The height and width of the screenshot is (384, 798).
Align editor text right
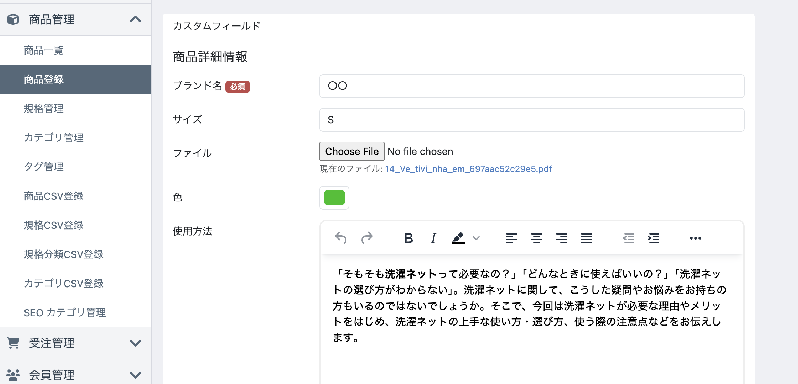pos(561,238)
